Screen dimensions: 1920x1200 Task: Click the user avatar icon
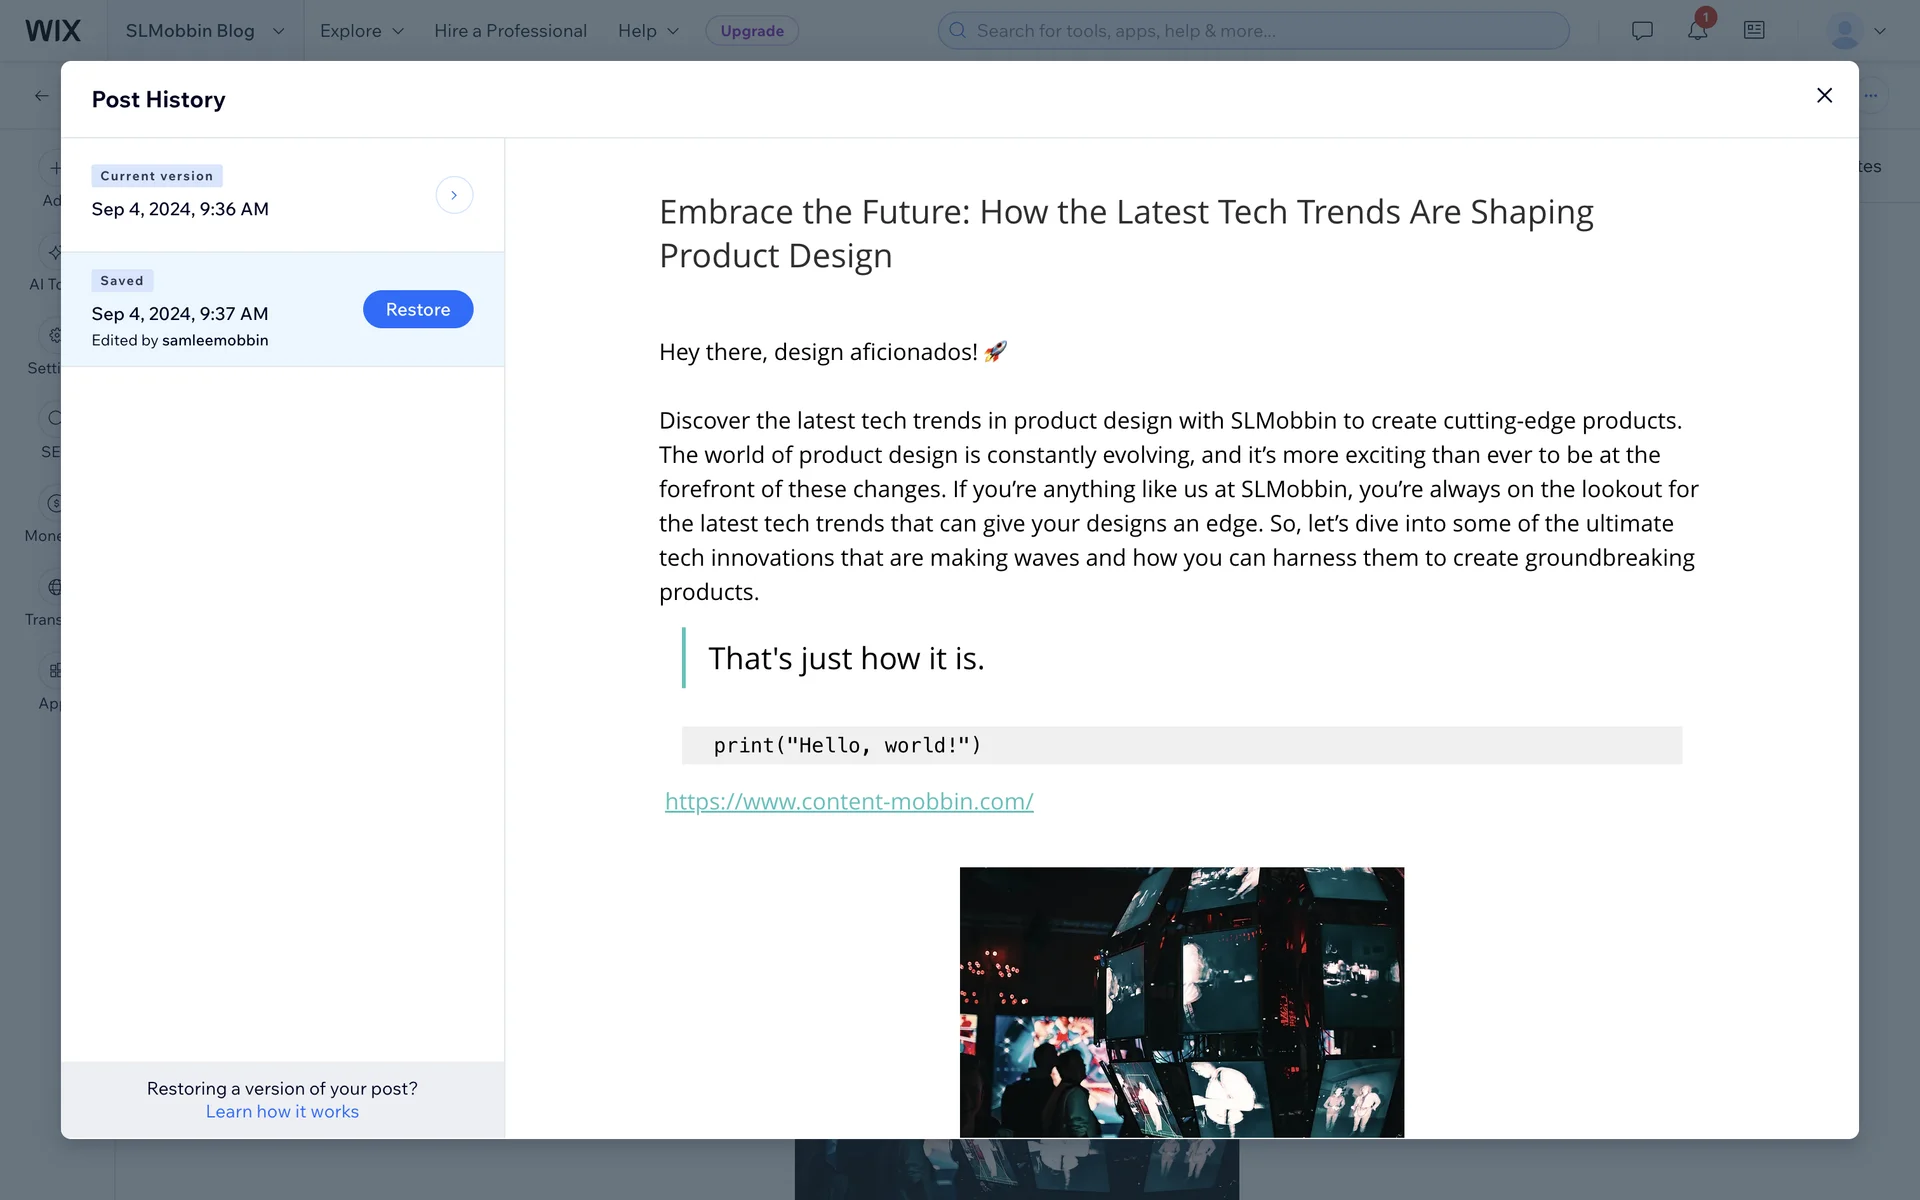(1844, 30)
